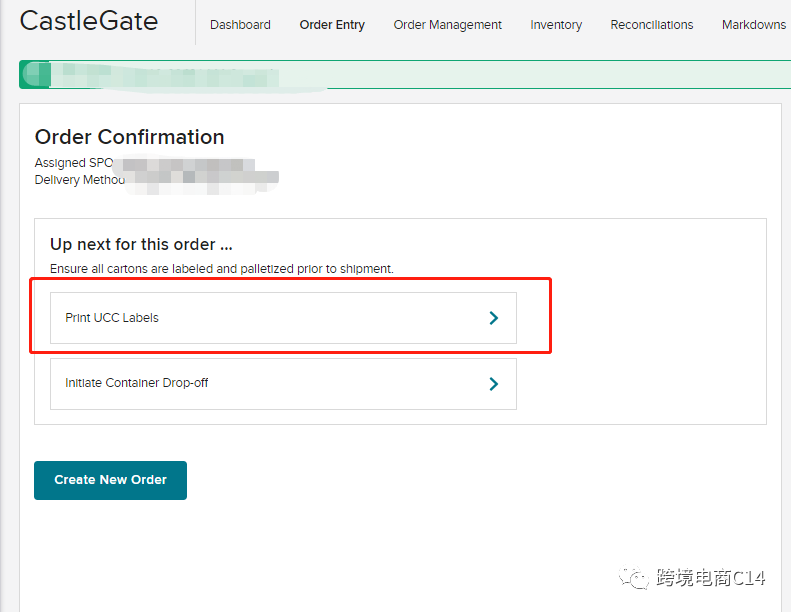Screen dimensions: 791x612
Task: Select the Delivery Method label
Action: (80, 180)
